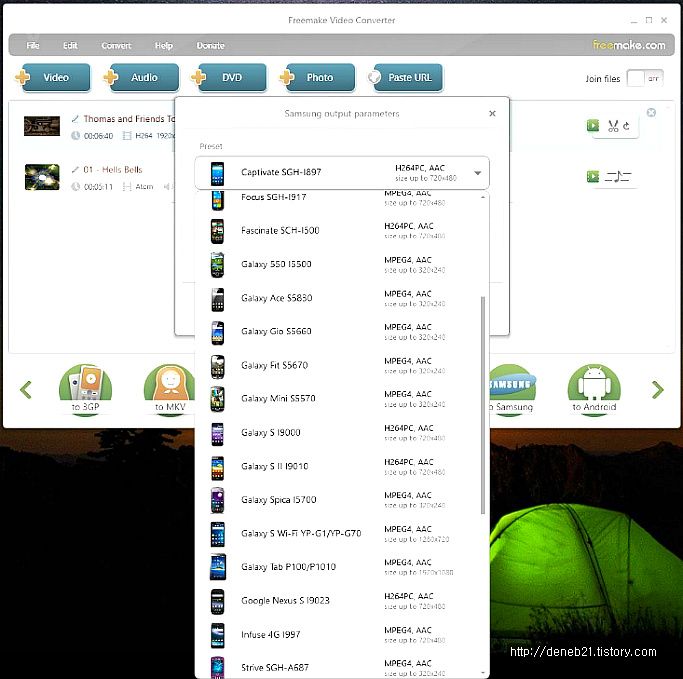Add a Video file
The width and height of the screenshot is (683, 679).
(x=53, y=78)
